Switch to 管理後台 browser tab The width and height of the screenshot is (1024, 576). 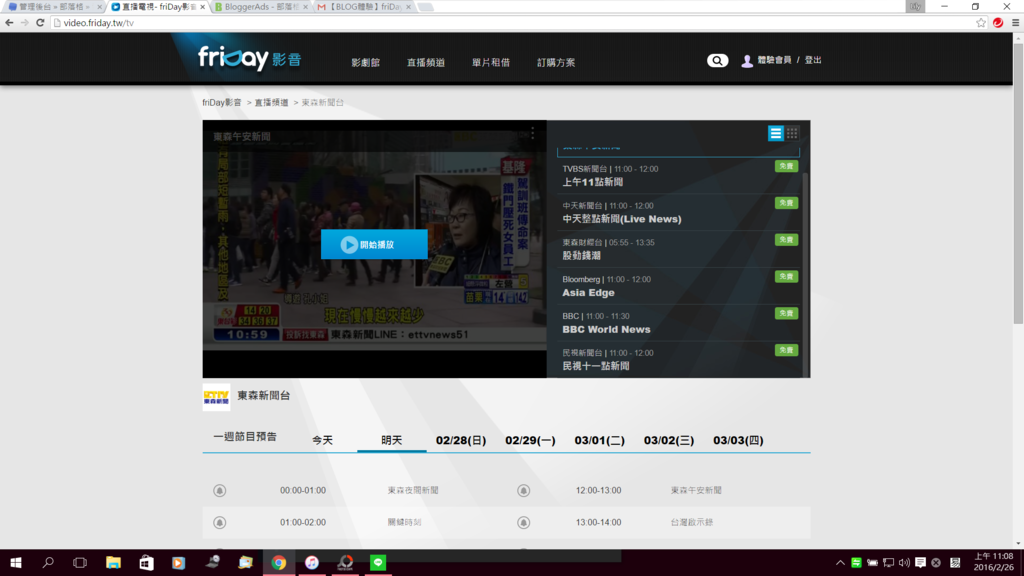click(55, 7)
